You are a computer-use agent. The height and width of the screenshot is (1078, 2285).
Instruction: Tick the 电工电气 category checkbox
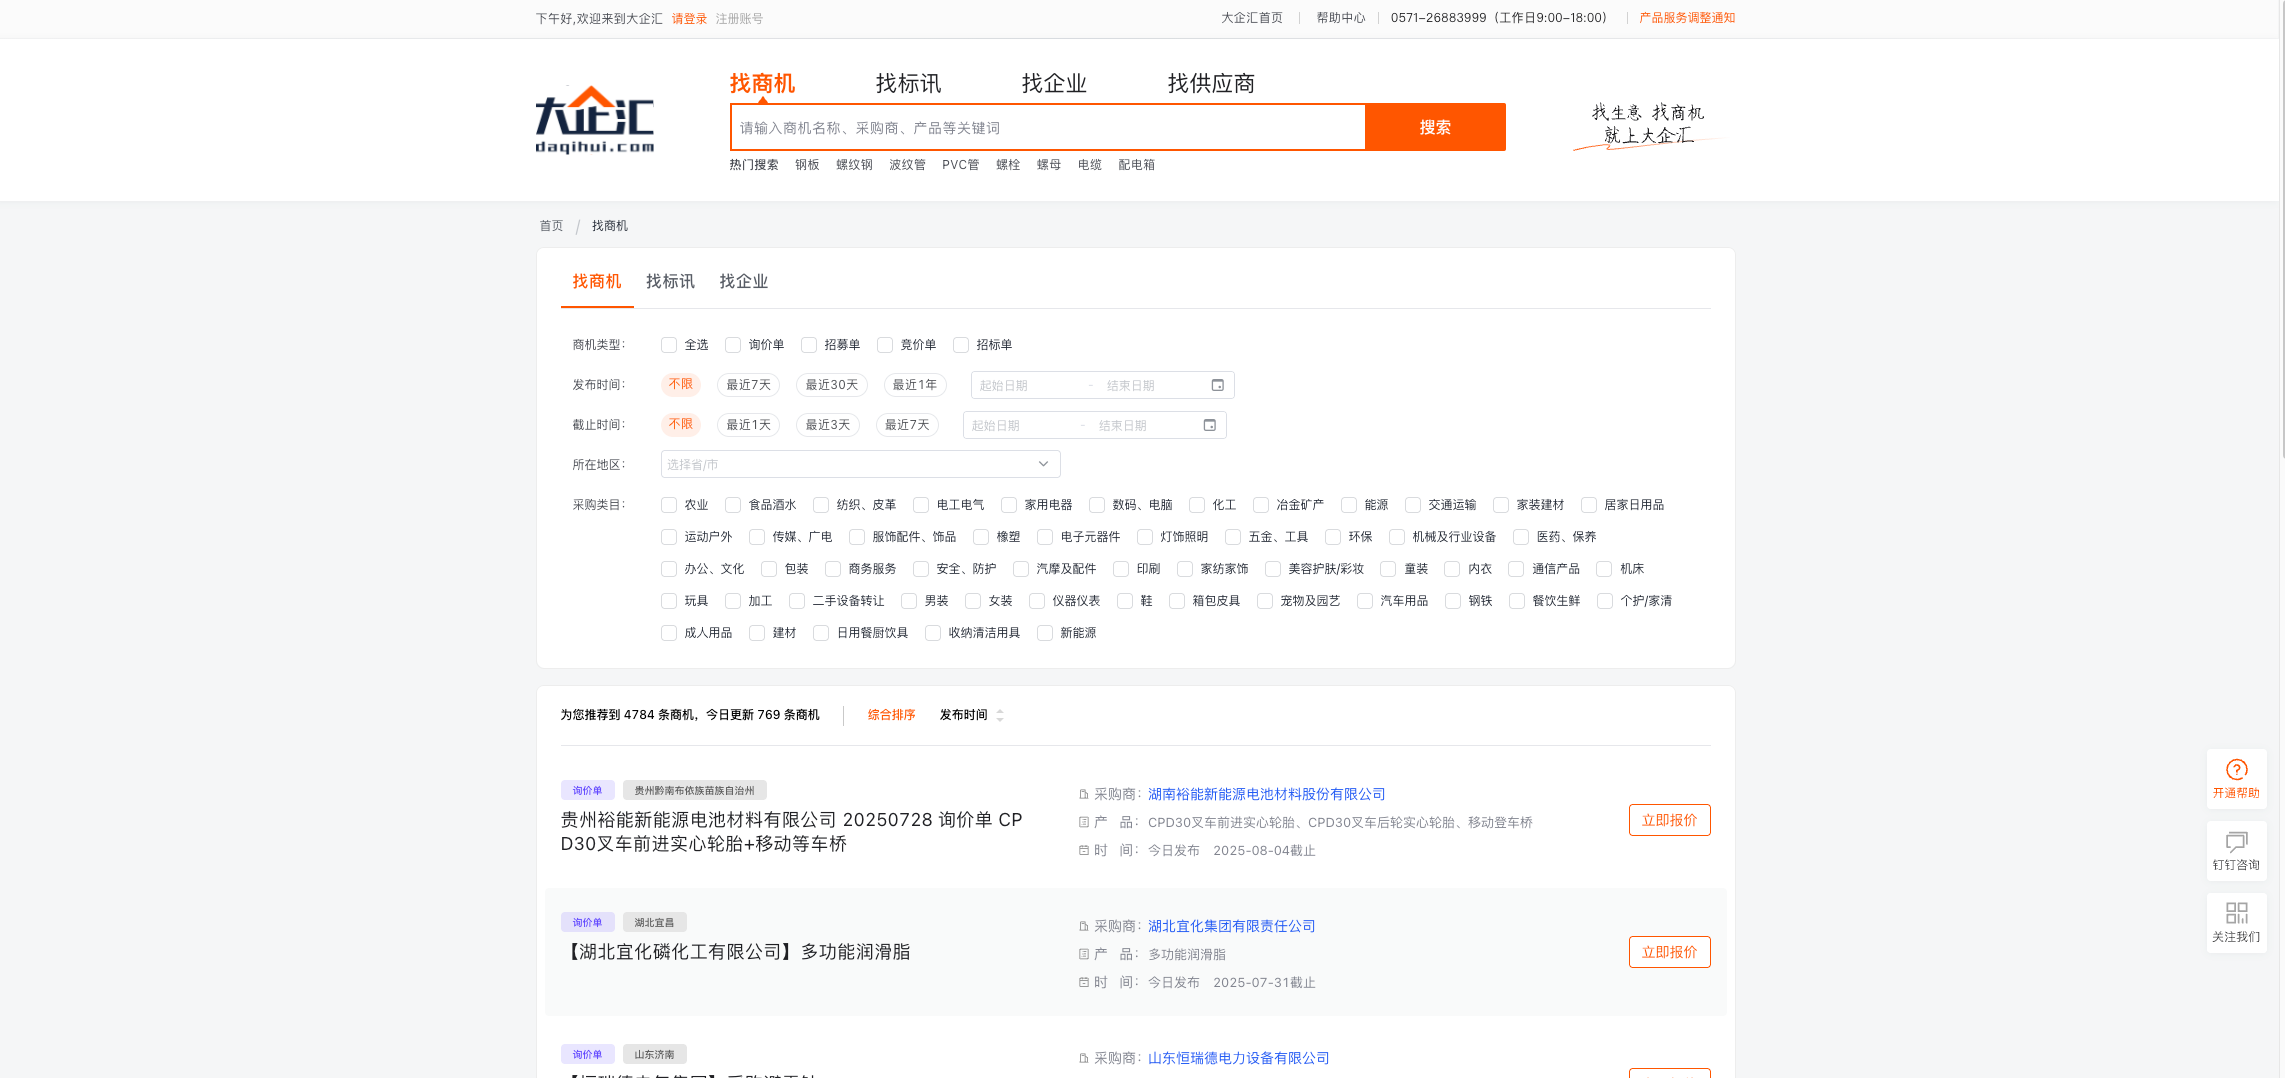tap(921, 505)
